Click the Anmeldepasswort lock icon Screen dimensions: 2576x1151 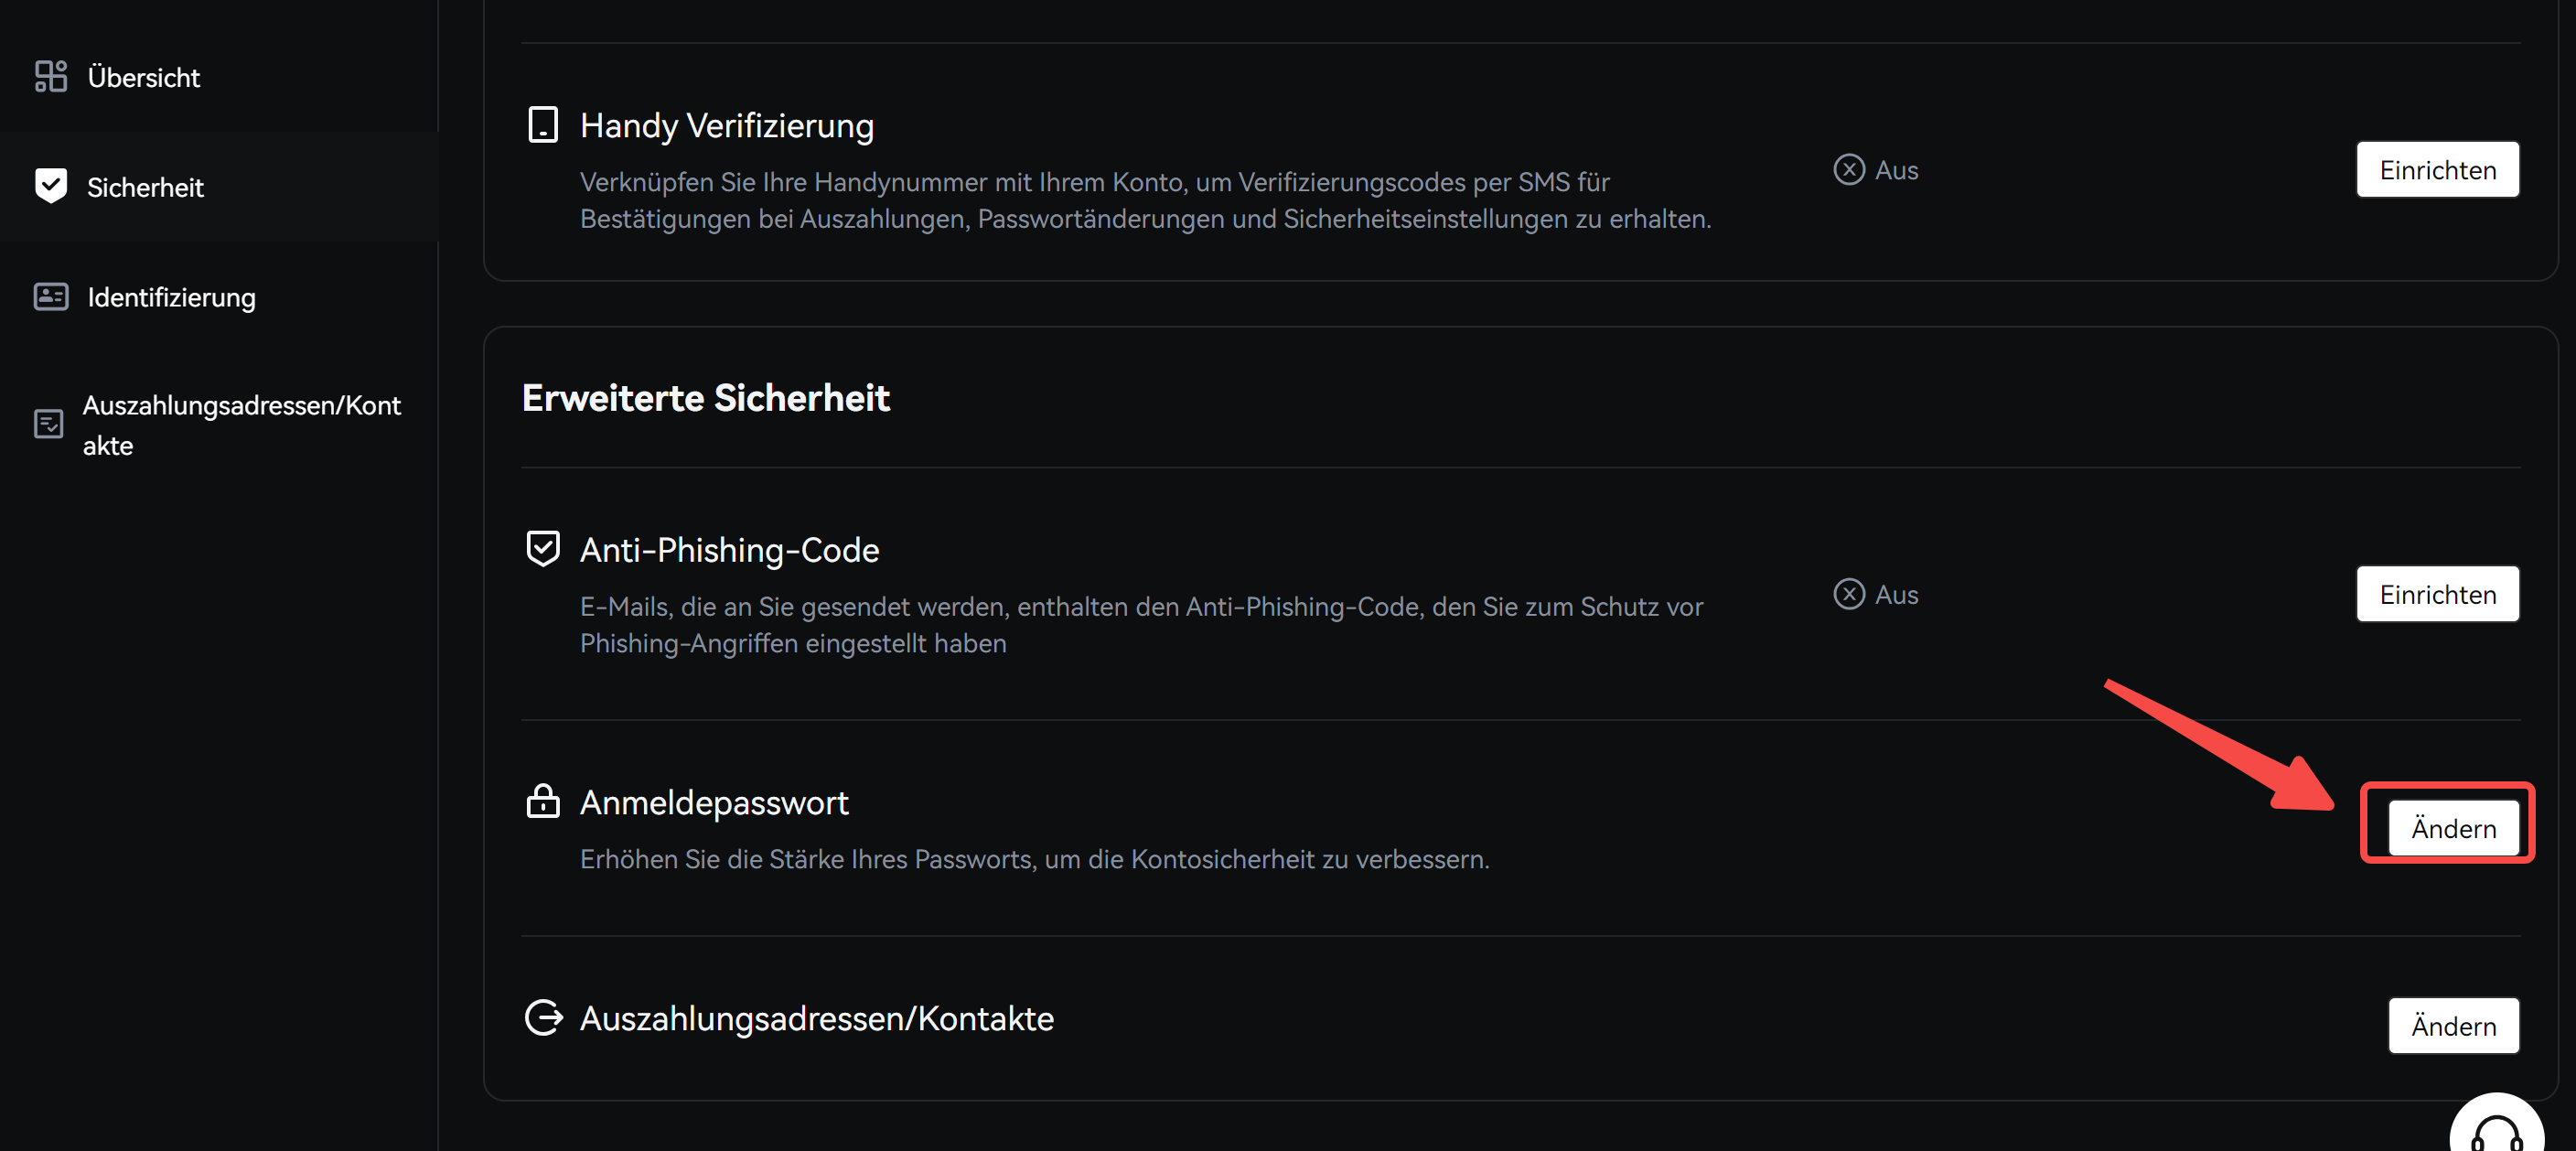pyautogui.click(x=543, y=801)
